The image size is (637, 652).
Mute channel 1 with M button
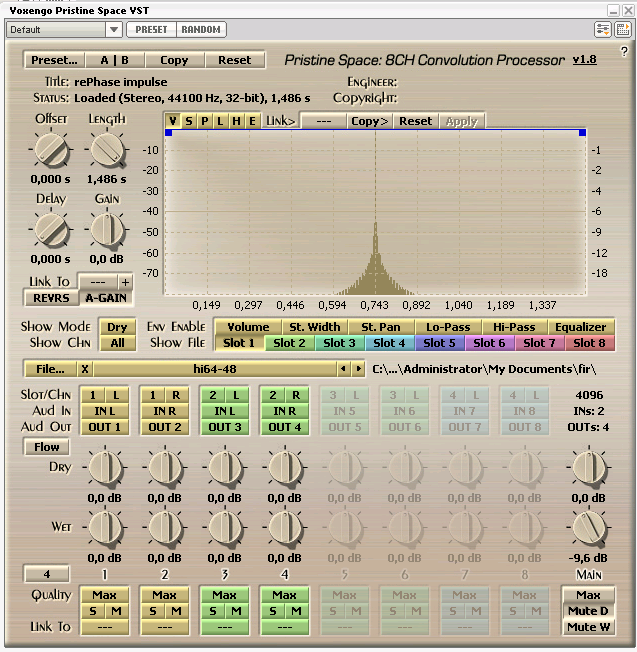(x=116, y=611)
